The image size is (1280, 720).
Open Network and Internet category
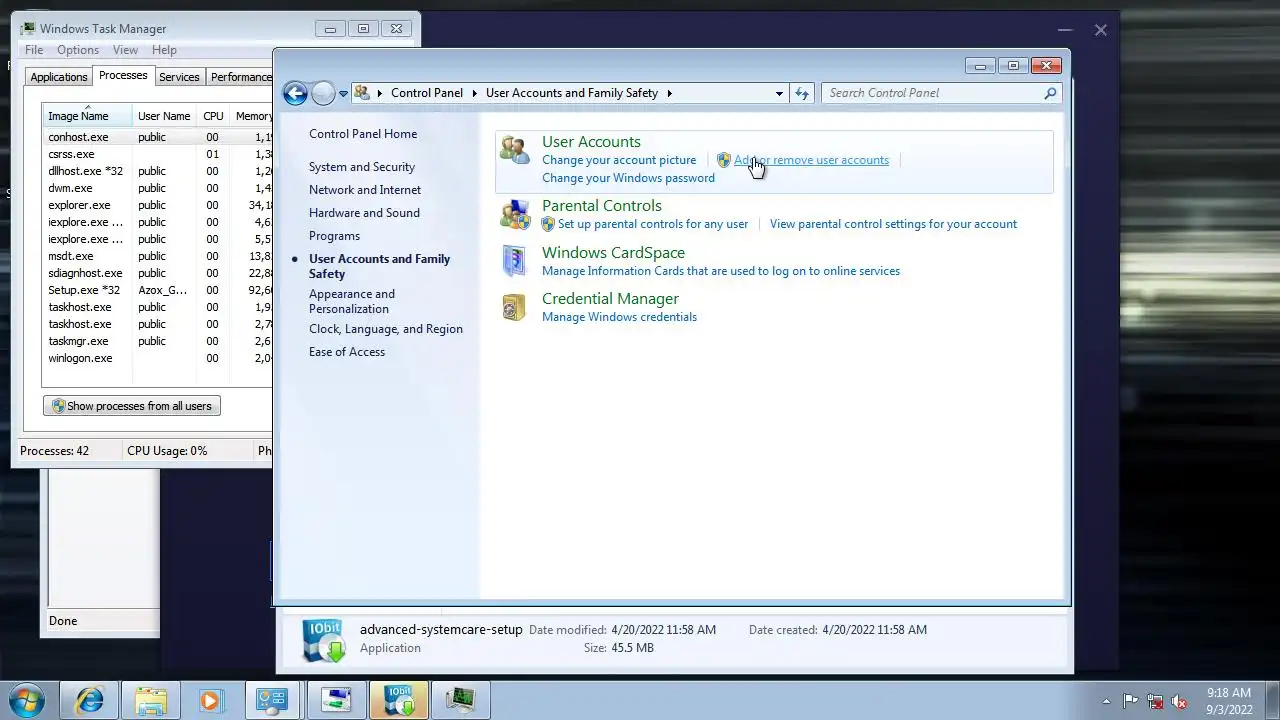tap(365, 190)
